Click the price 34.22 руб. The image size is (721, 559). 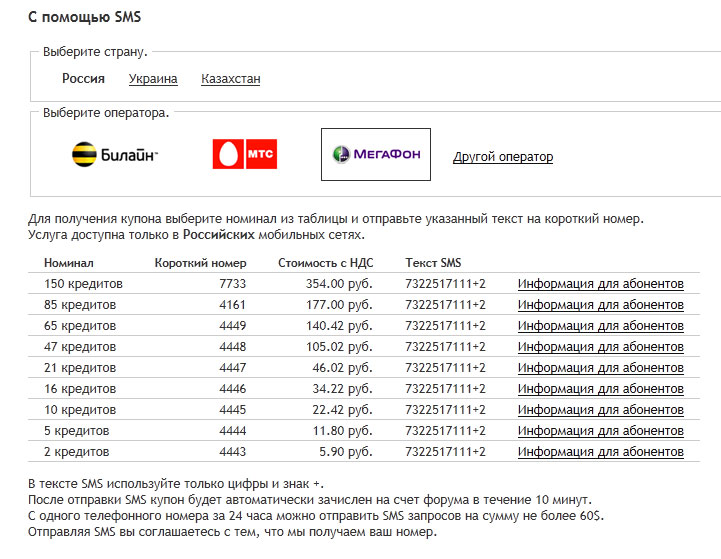coord(343,389)
